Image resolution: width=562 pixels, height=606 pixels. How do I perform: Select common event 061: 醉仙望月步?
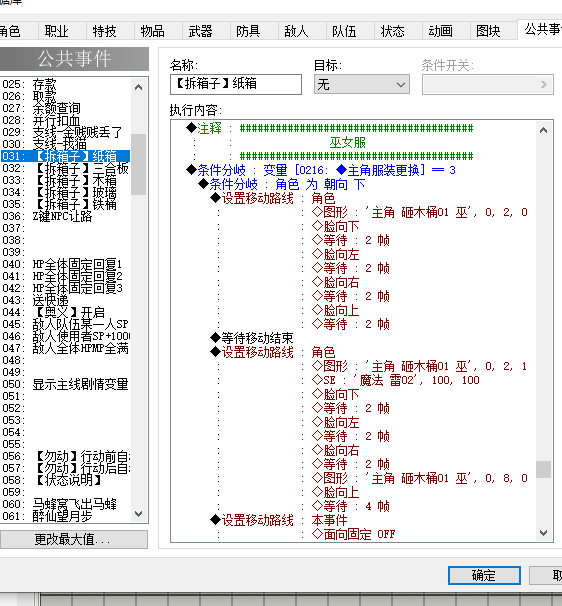pyautogui.click(x=65, y=516)
